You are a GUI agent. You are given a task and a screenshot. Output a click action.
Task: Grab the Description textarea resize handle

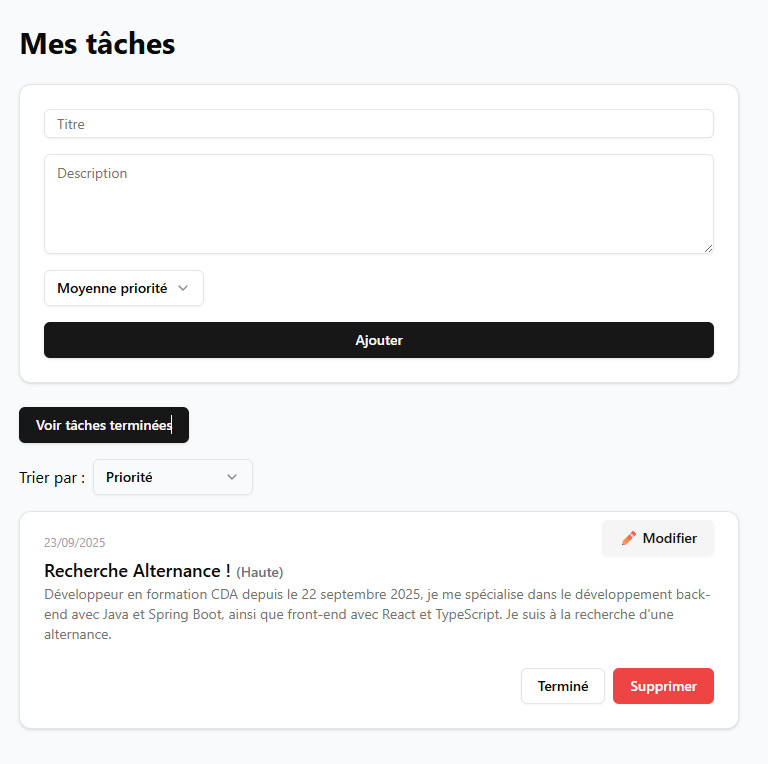[x=708, y=248]
